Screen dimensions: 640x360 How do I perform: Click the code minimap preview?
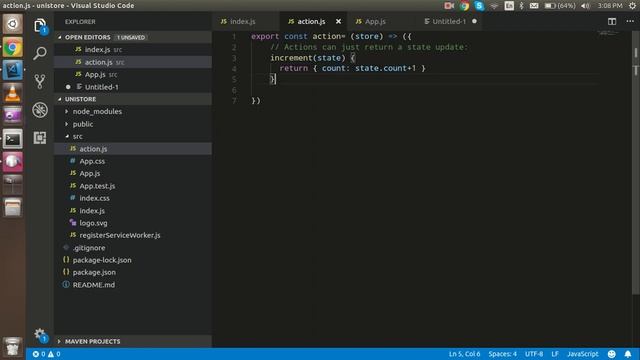(608, 33)
